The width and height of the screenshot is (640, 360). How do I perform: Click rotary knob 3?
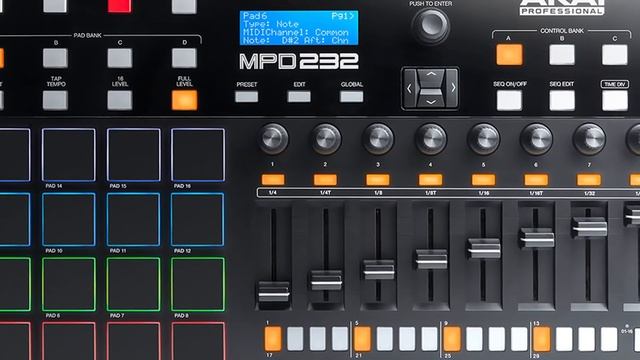point(378,139)
